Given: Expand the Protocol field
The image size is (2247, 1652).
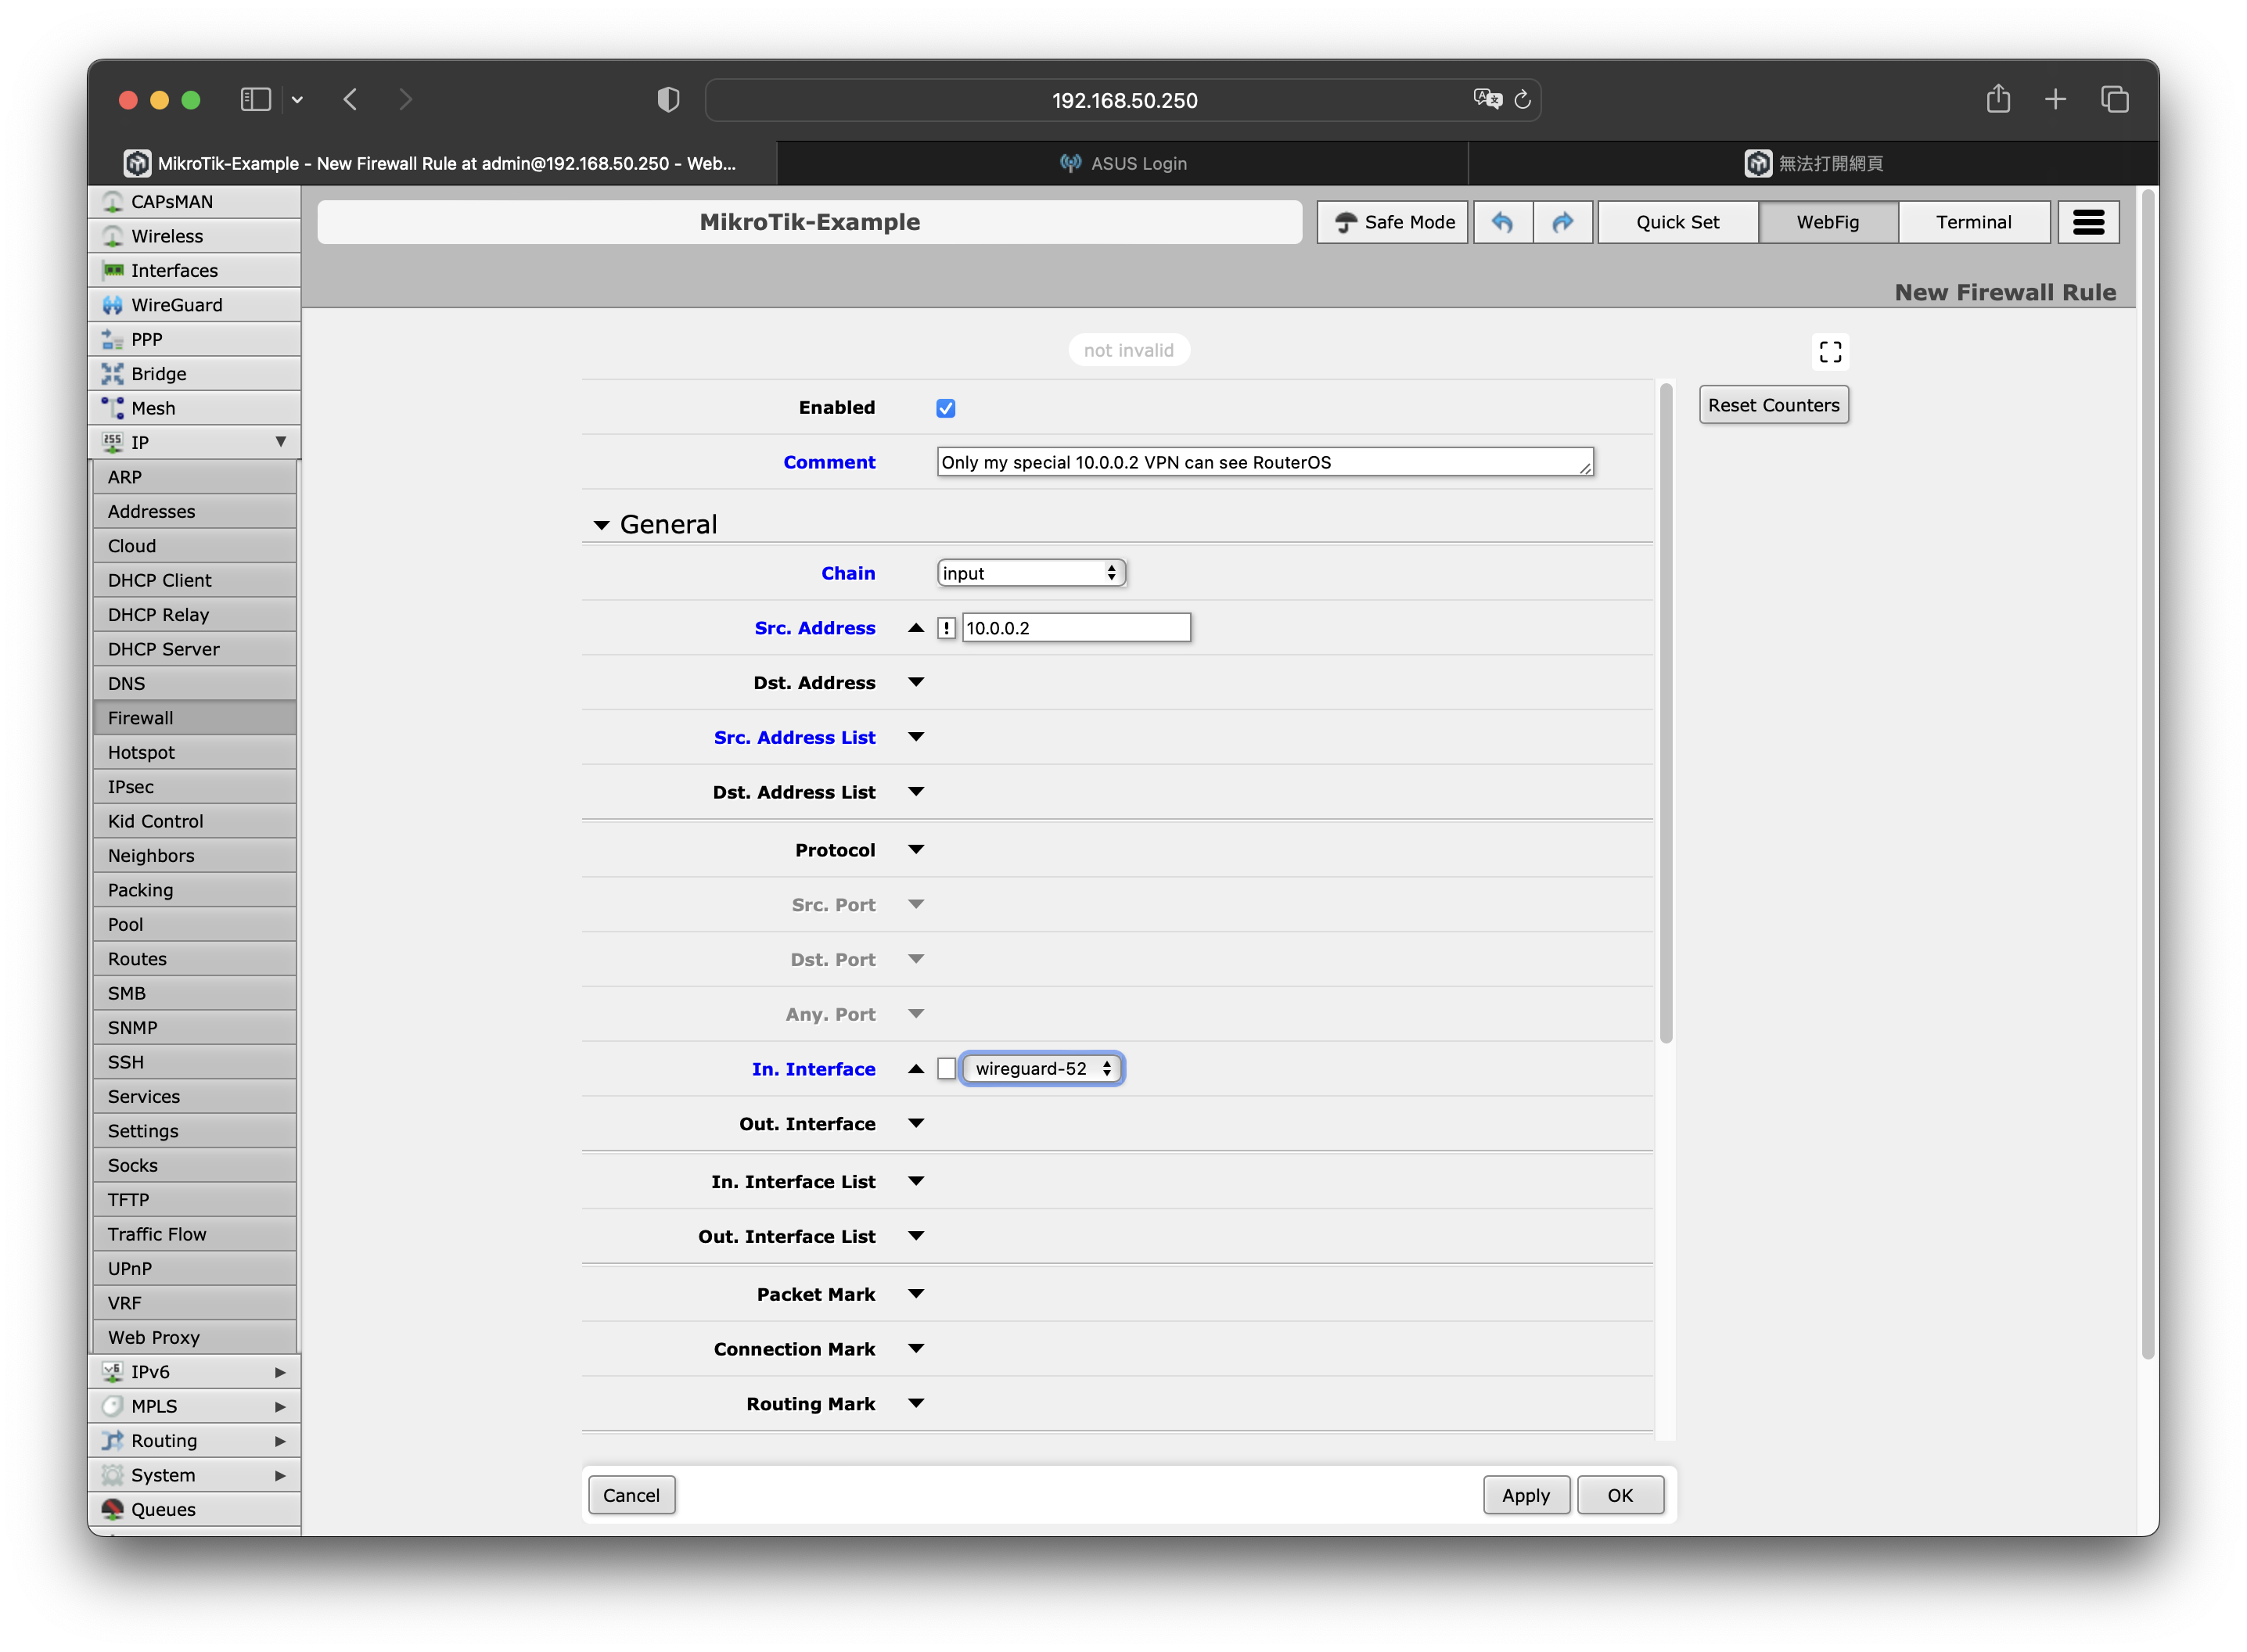Looking at the screenshot, I should point(915,850).
